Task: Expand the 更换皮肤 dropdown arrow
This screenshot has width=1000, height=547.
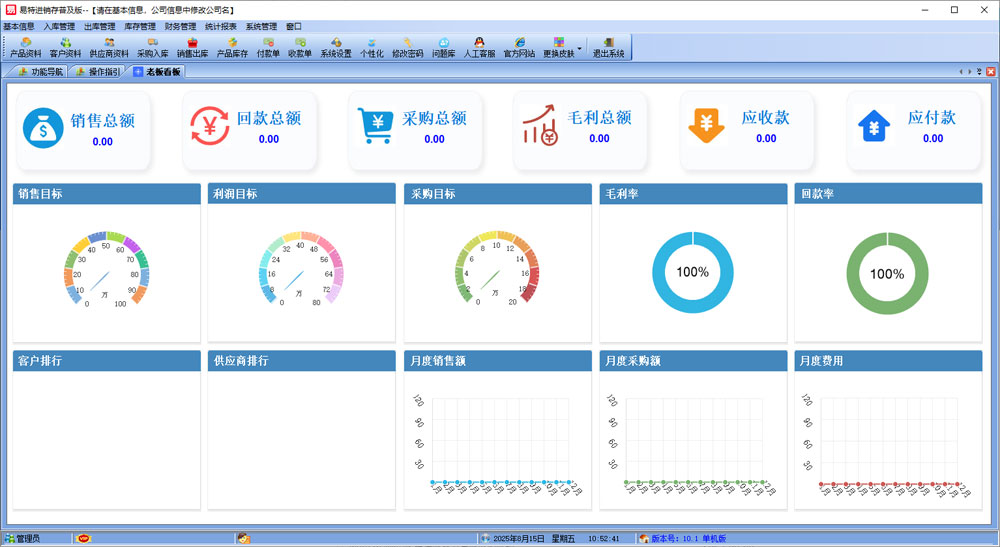Action: coord(579,46)
